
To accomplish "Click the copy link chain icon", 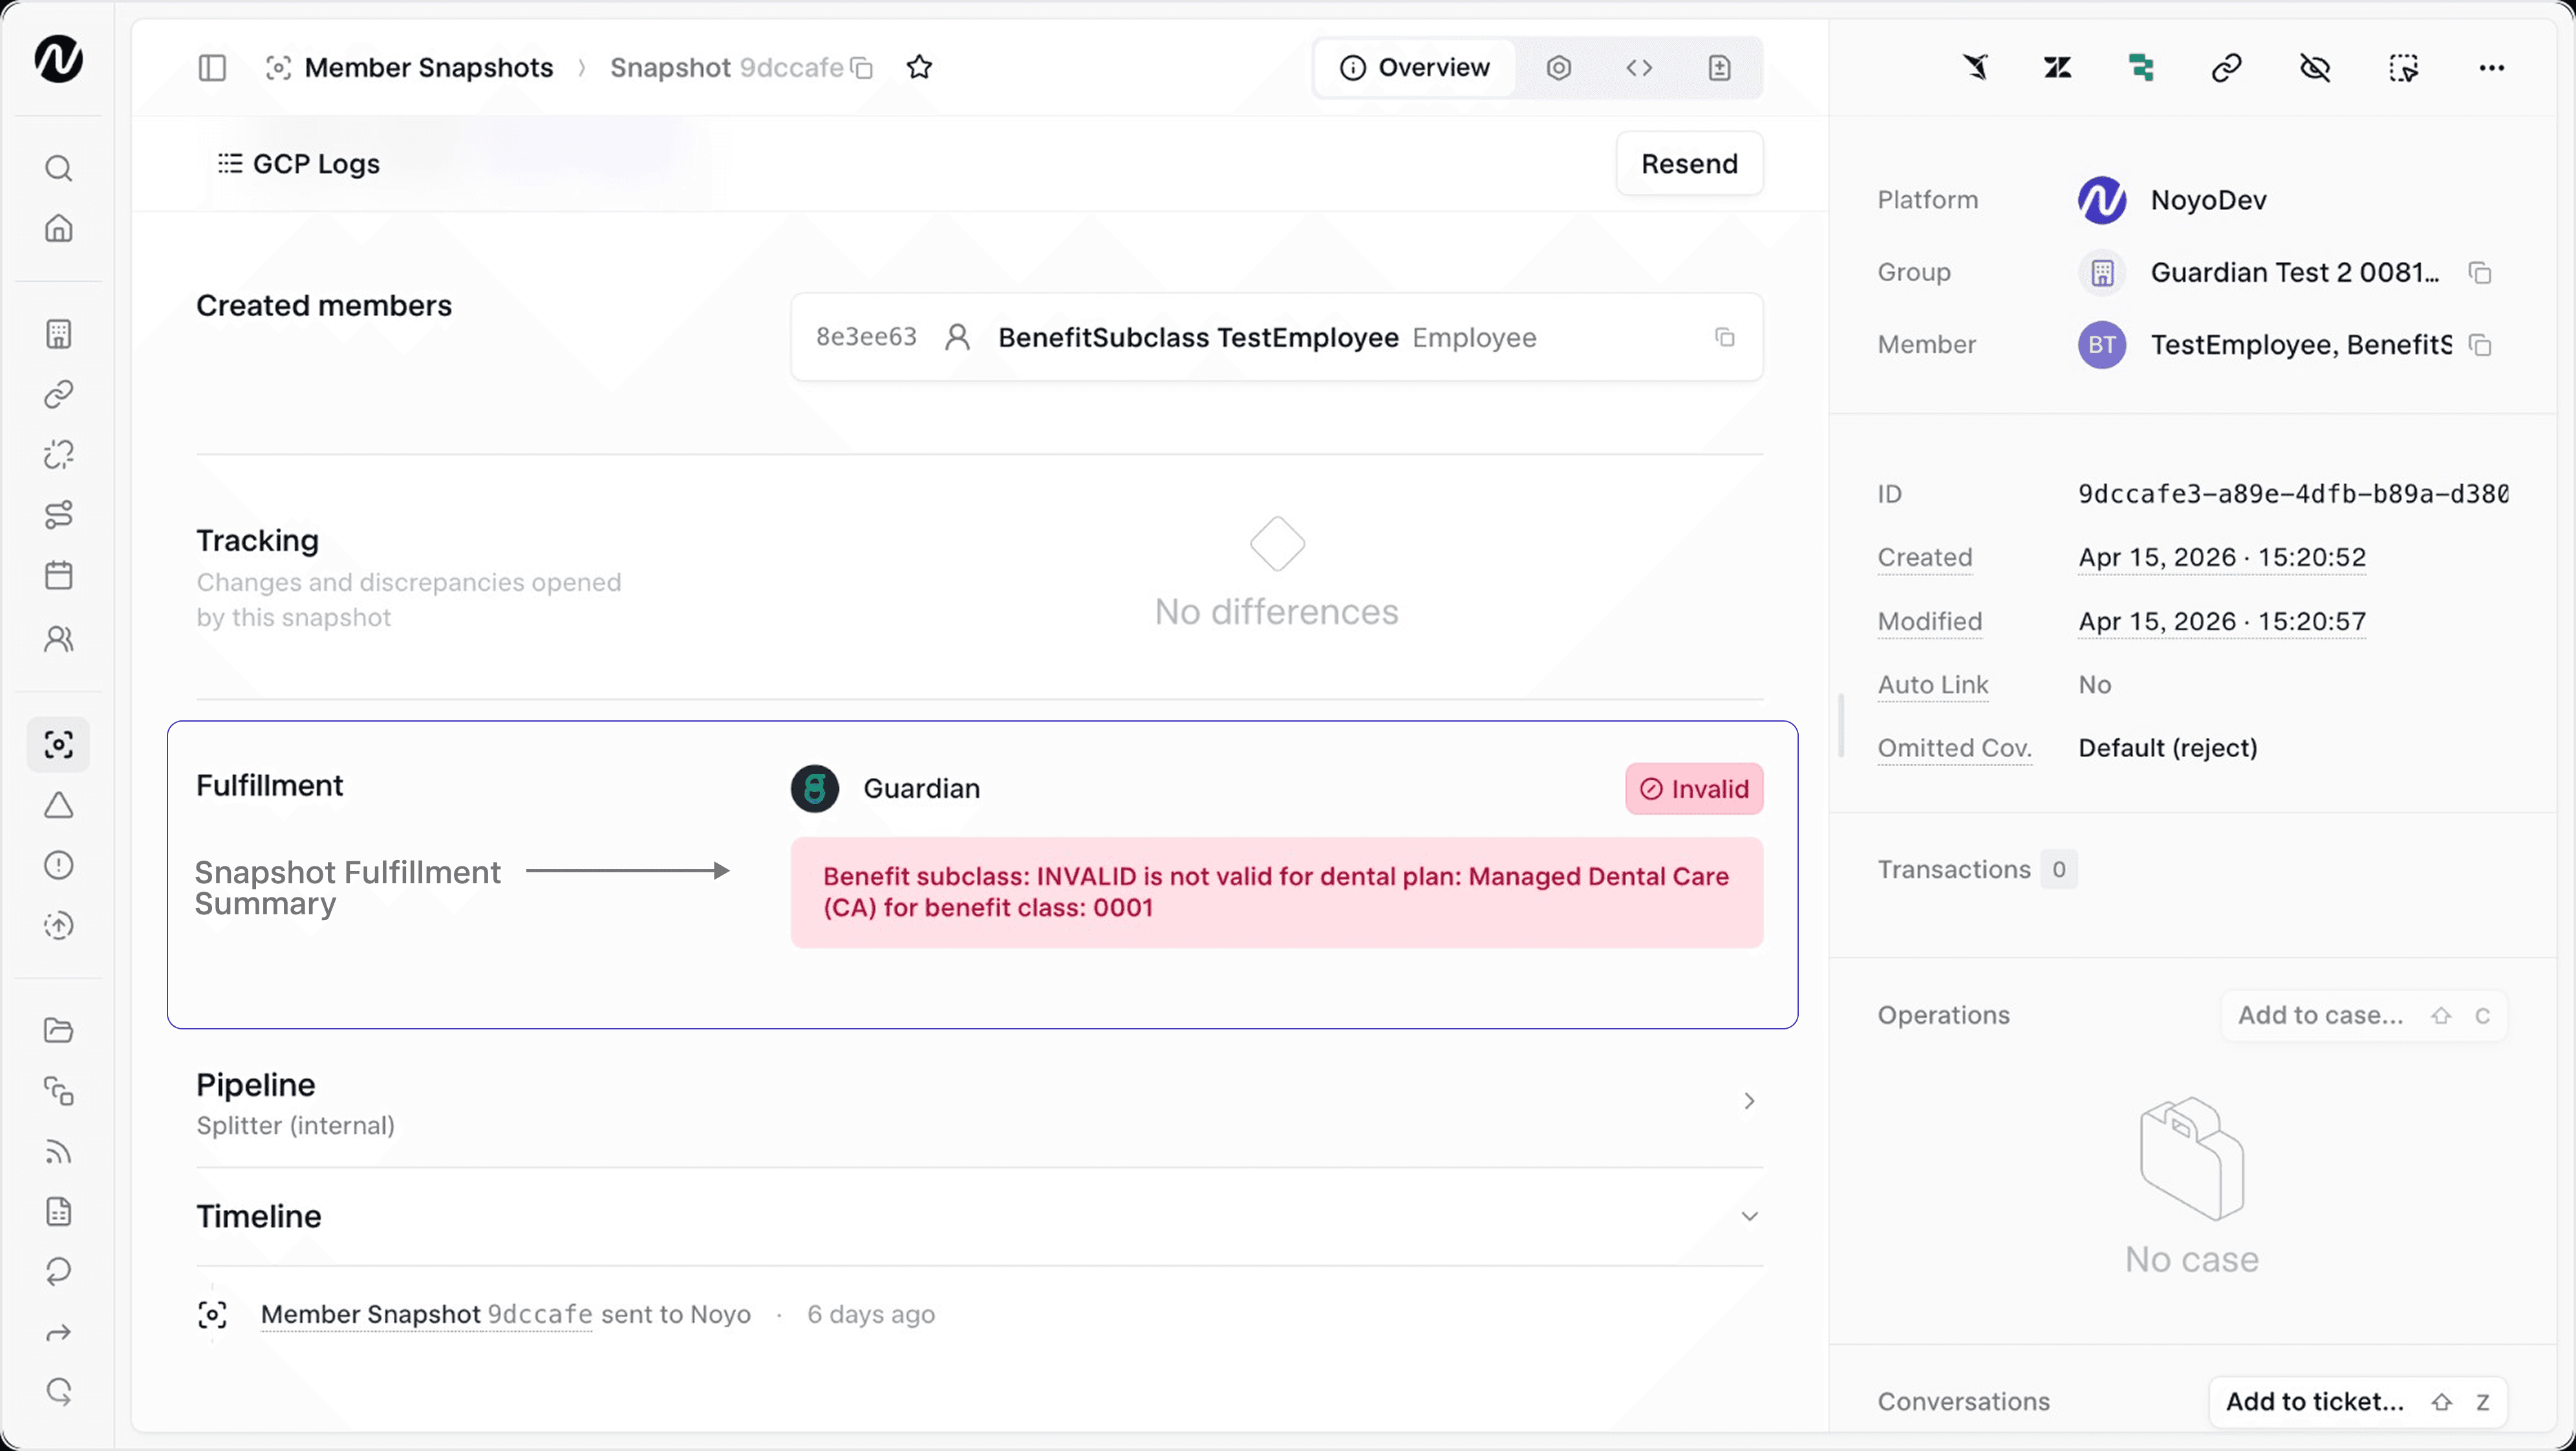I will [2226, 68].
